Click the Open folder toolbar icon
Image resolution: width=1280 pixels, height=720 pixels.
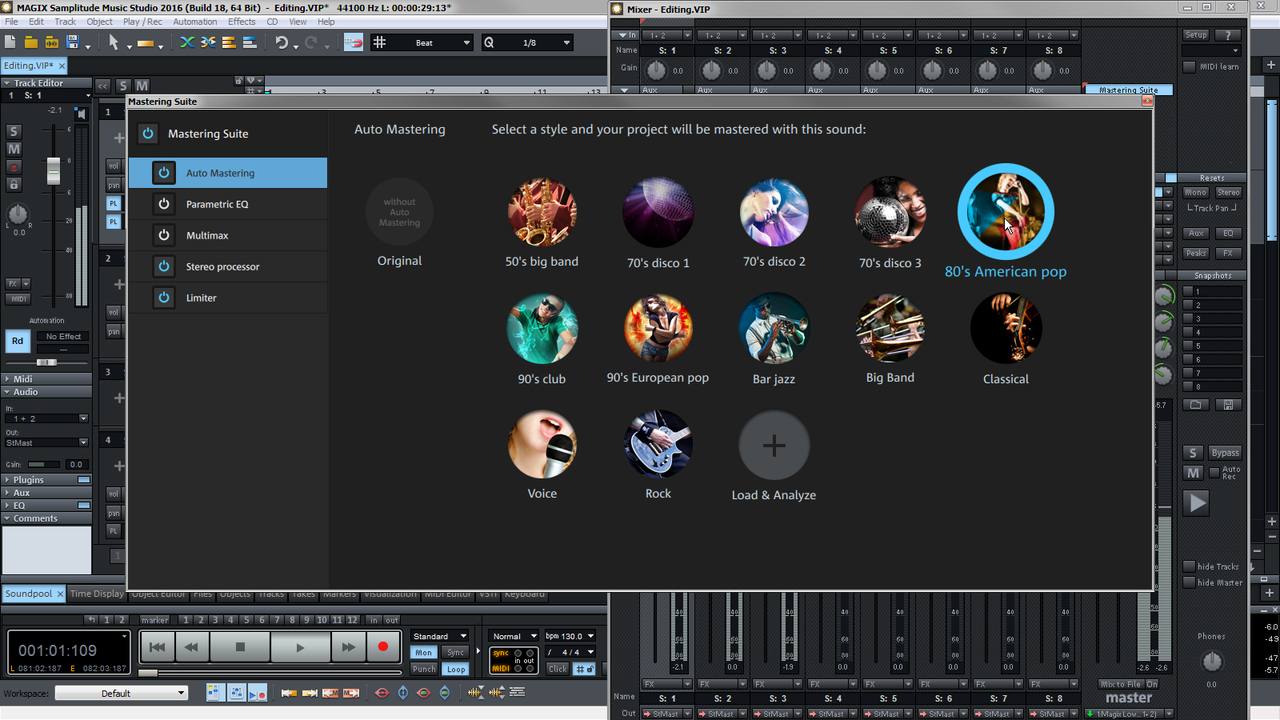pyautogui.click(x=31, y=42)
